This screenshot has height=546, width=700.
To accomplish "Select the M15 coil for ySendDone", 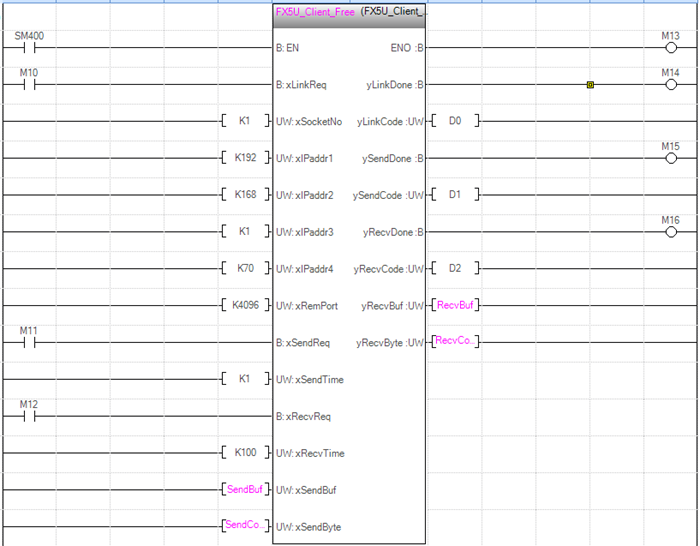I will (670, 158).
